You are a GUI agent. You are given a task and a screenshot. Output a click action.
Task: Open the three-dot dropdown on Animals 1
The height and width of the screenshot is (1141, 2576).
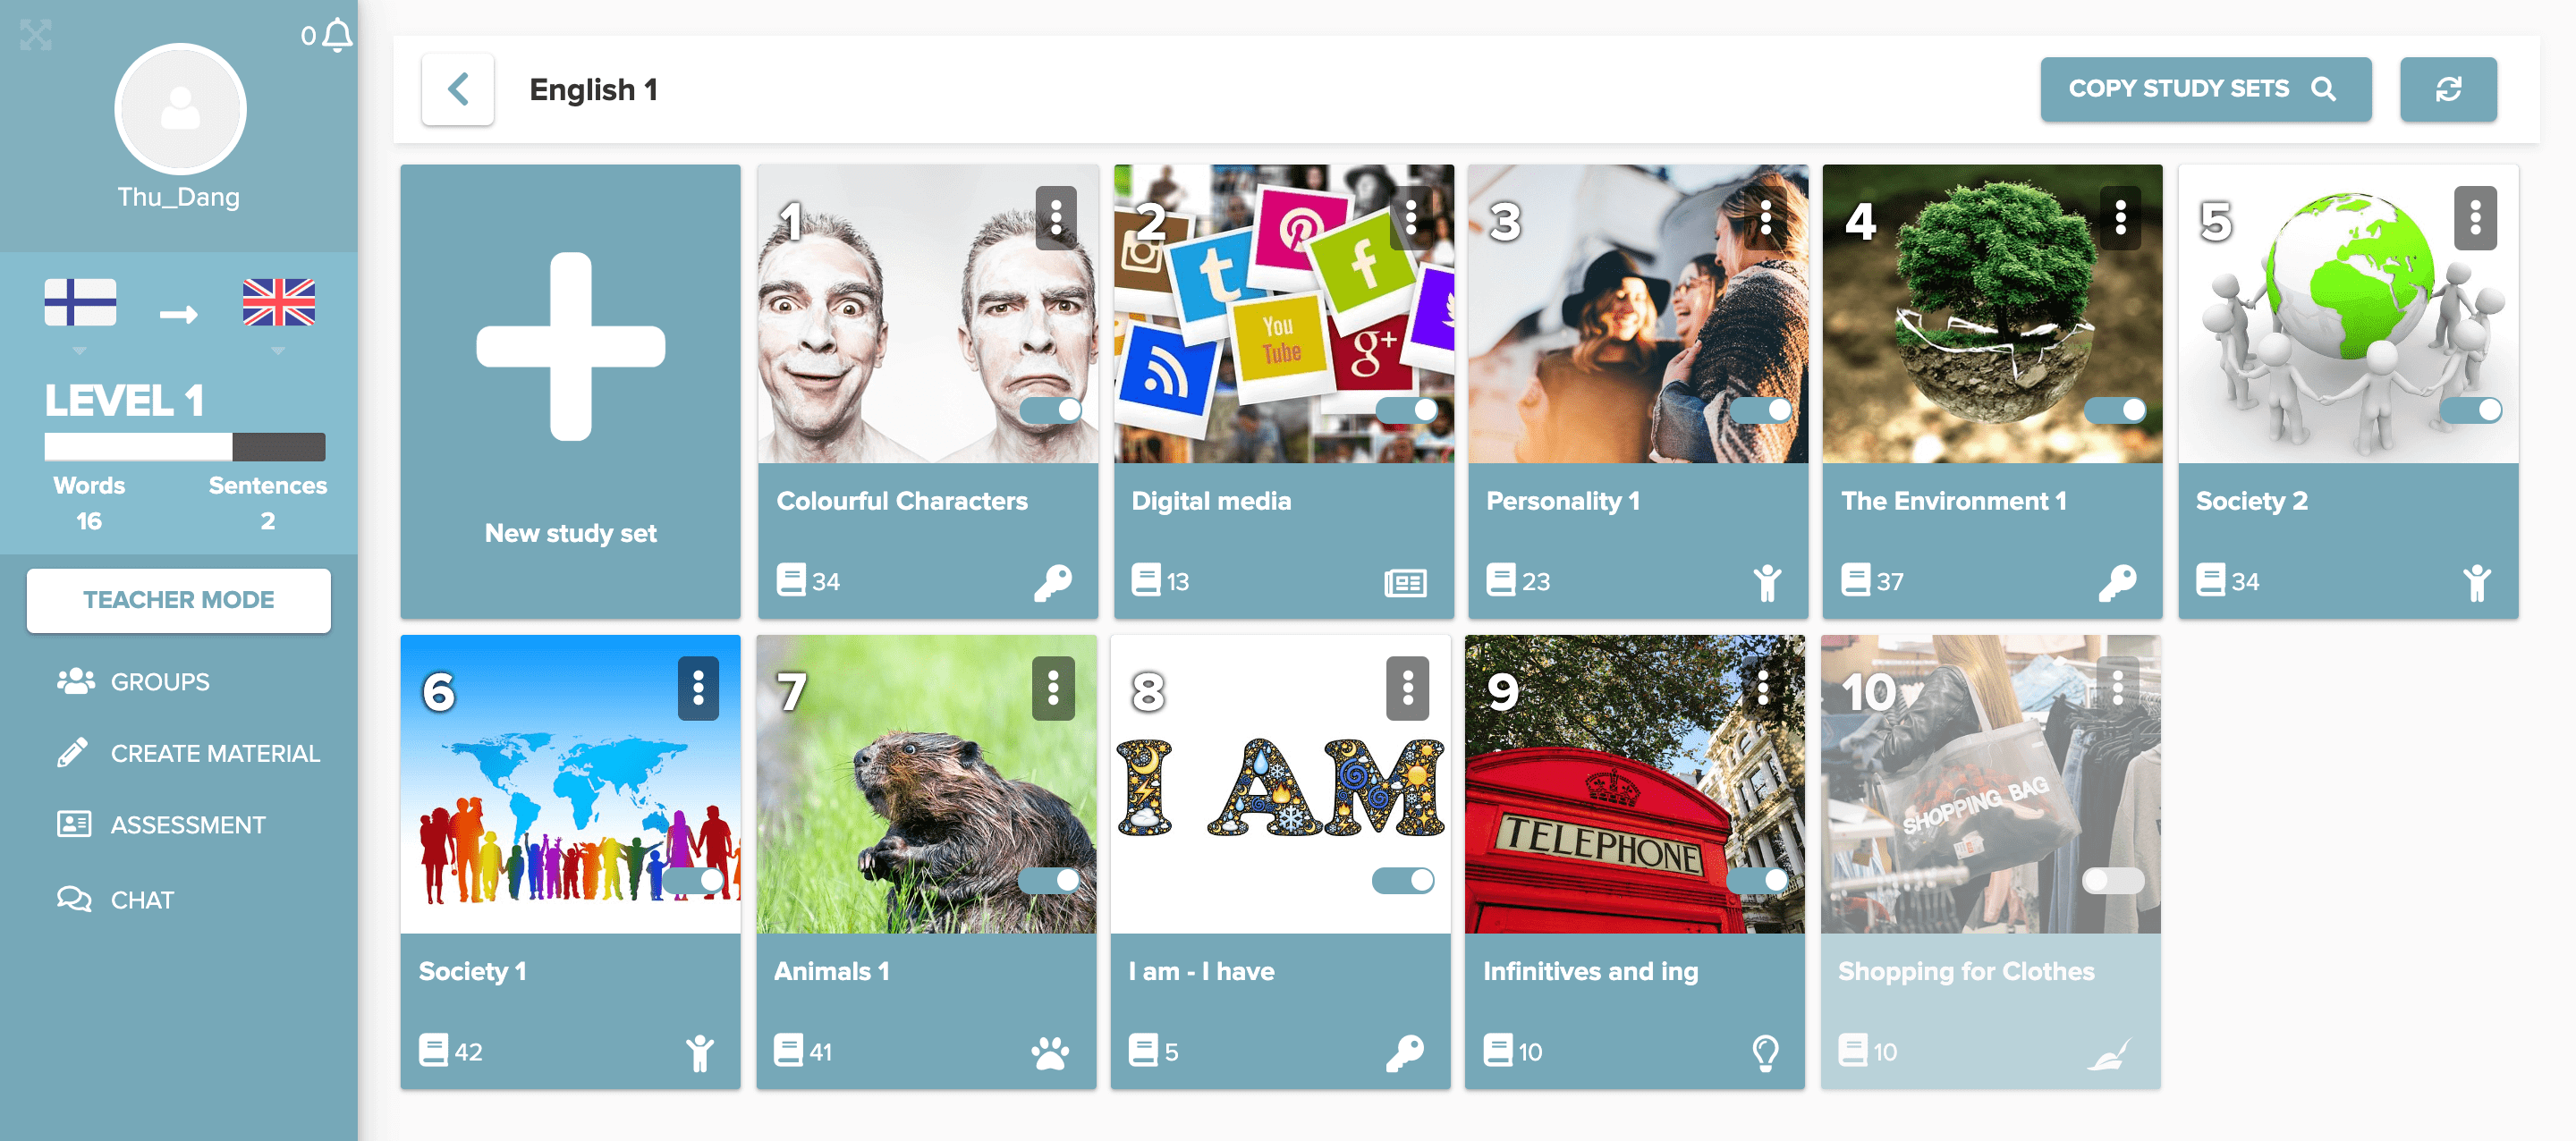1053,687
